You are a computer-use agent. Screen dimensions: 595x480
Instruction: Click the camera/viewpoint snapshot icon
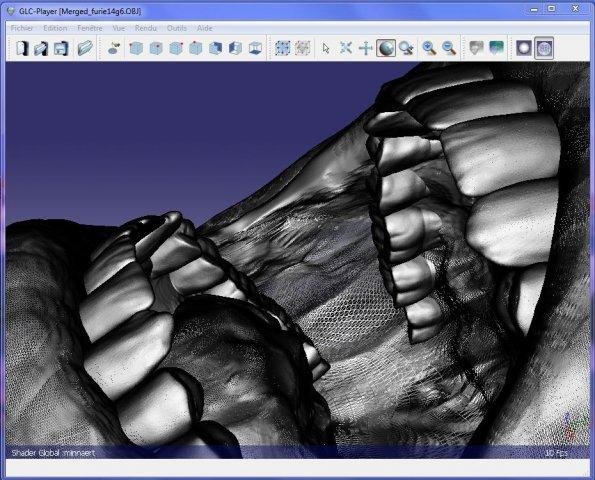tap(114, 48)
